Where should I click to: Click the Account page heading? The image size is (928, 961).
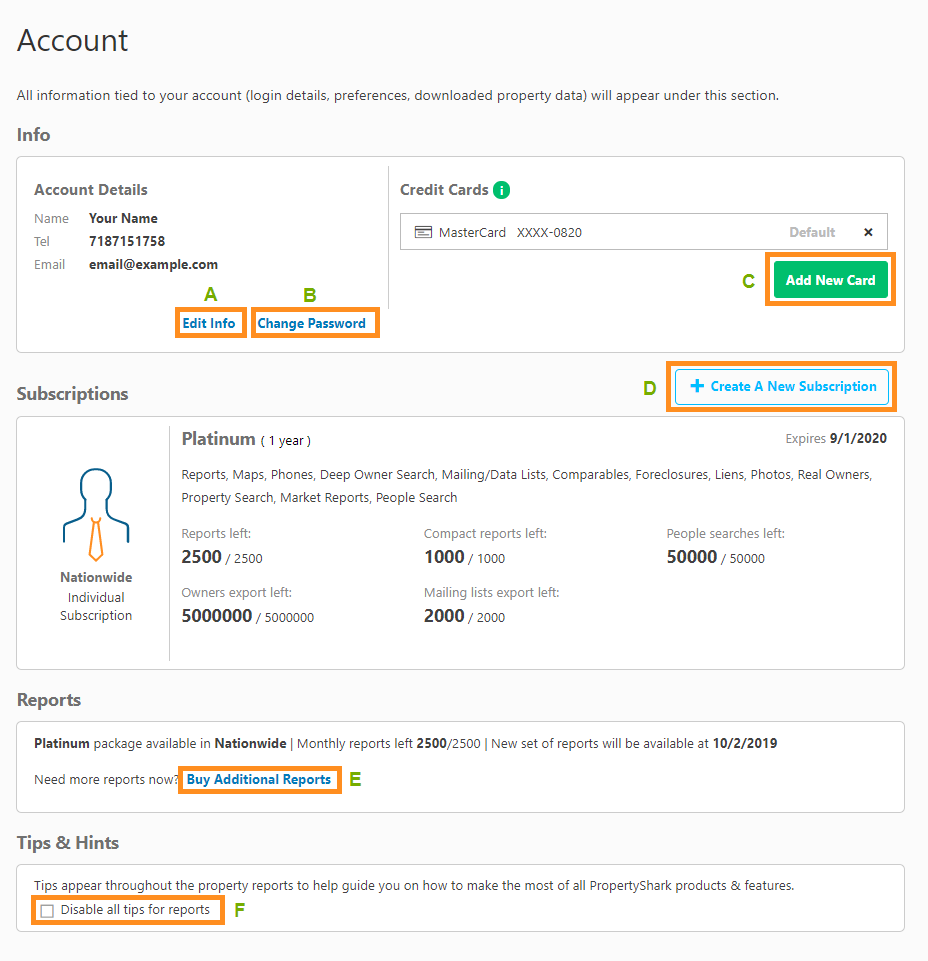(72, 41)
